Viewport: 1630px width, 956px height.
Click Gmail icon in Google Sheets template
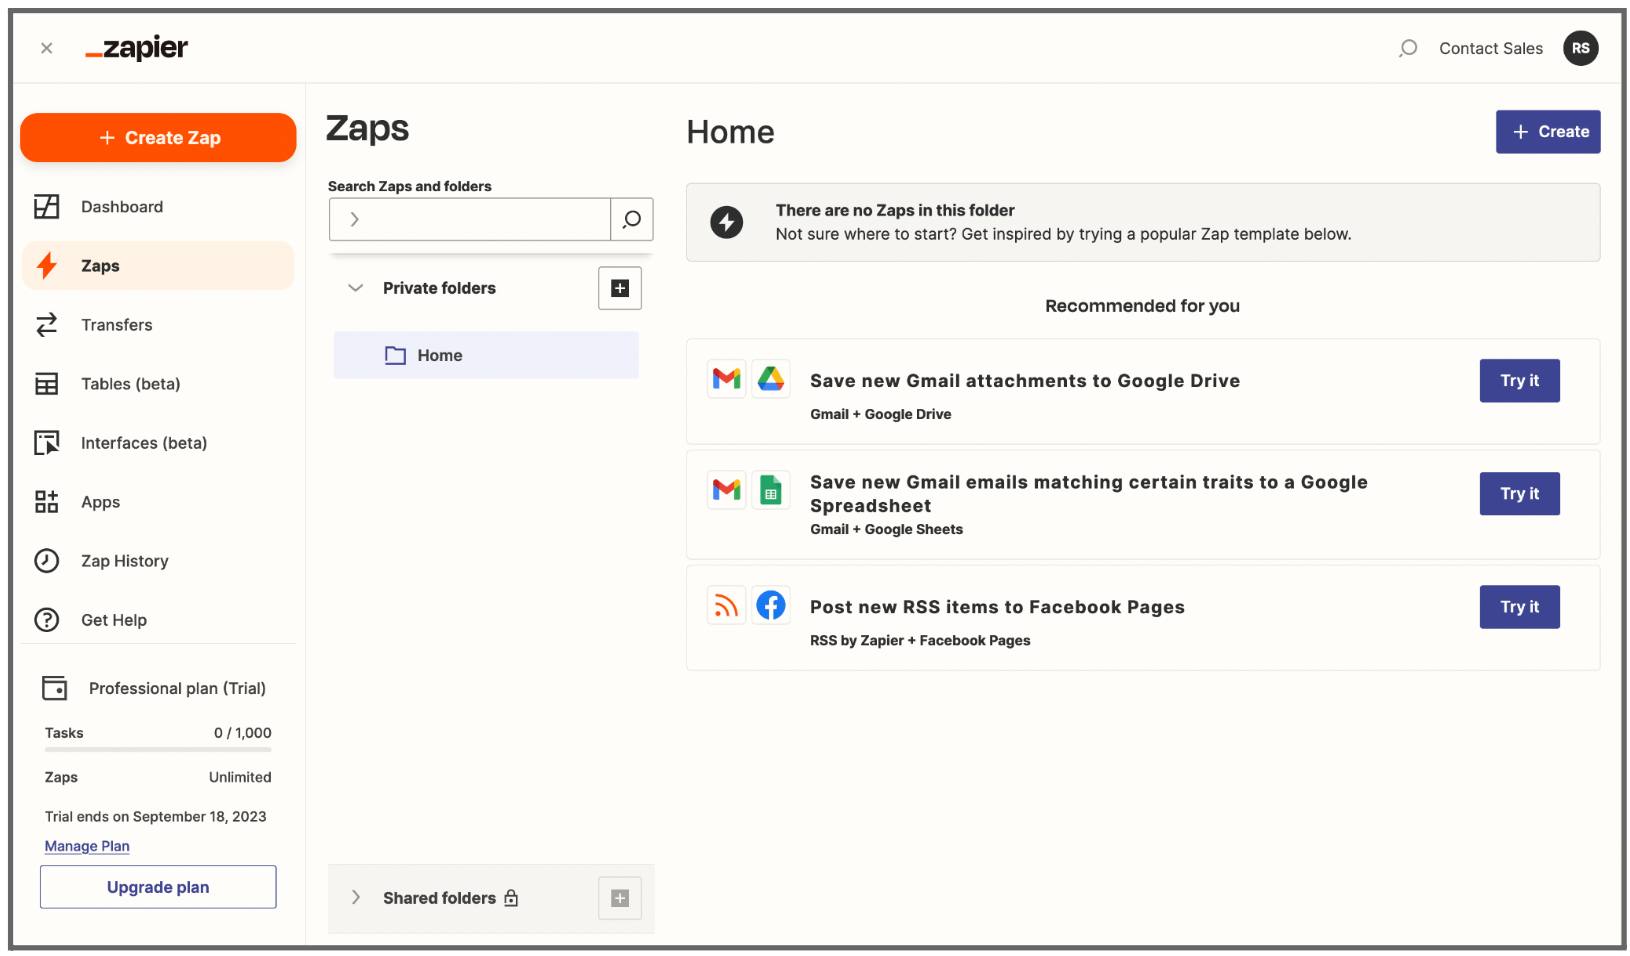727,490
